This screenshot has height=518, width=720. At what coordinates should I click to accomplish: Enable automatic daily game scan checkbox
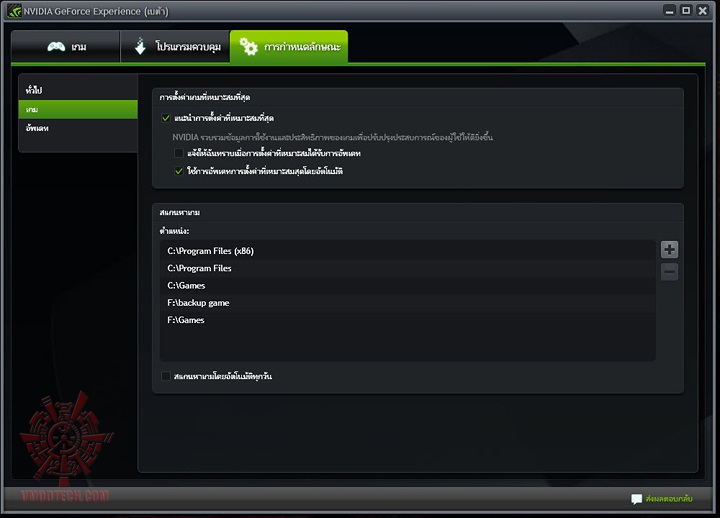(x=166, y=376)
